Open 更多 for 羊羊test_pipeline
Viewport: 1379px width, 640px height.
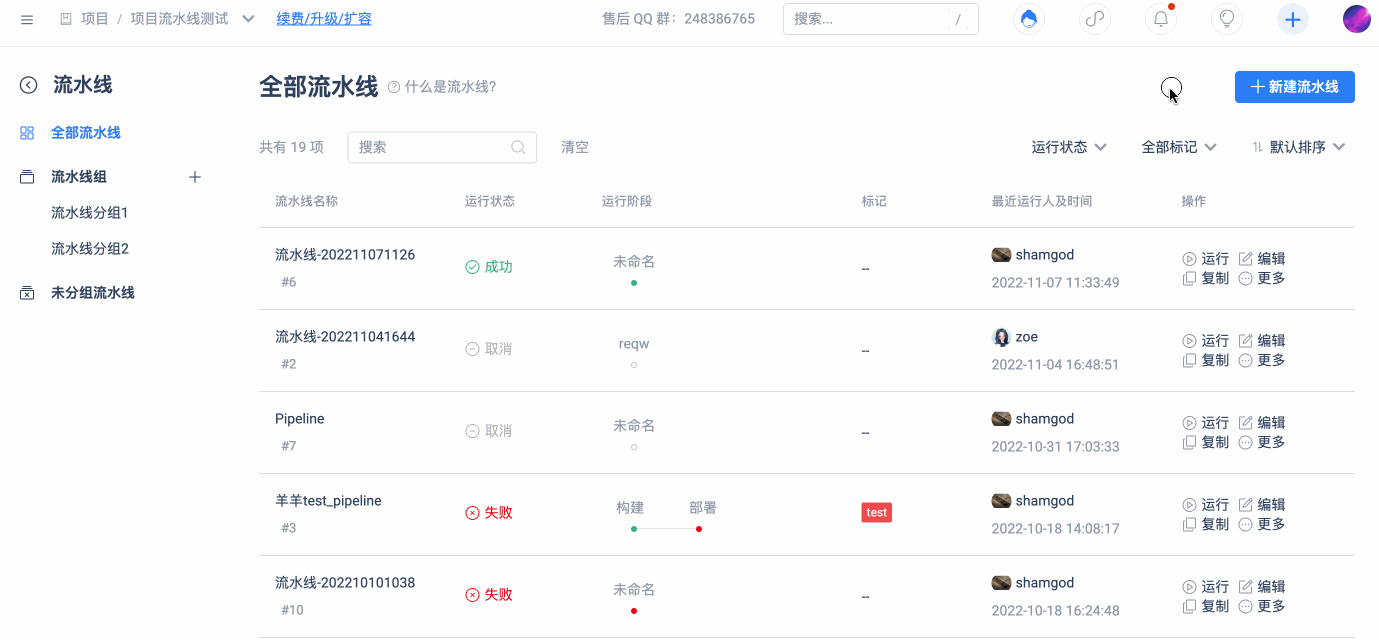pyautogui.click(x=1261, y=524)
